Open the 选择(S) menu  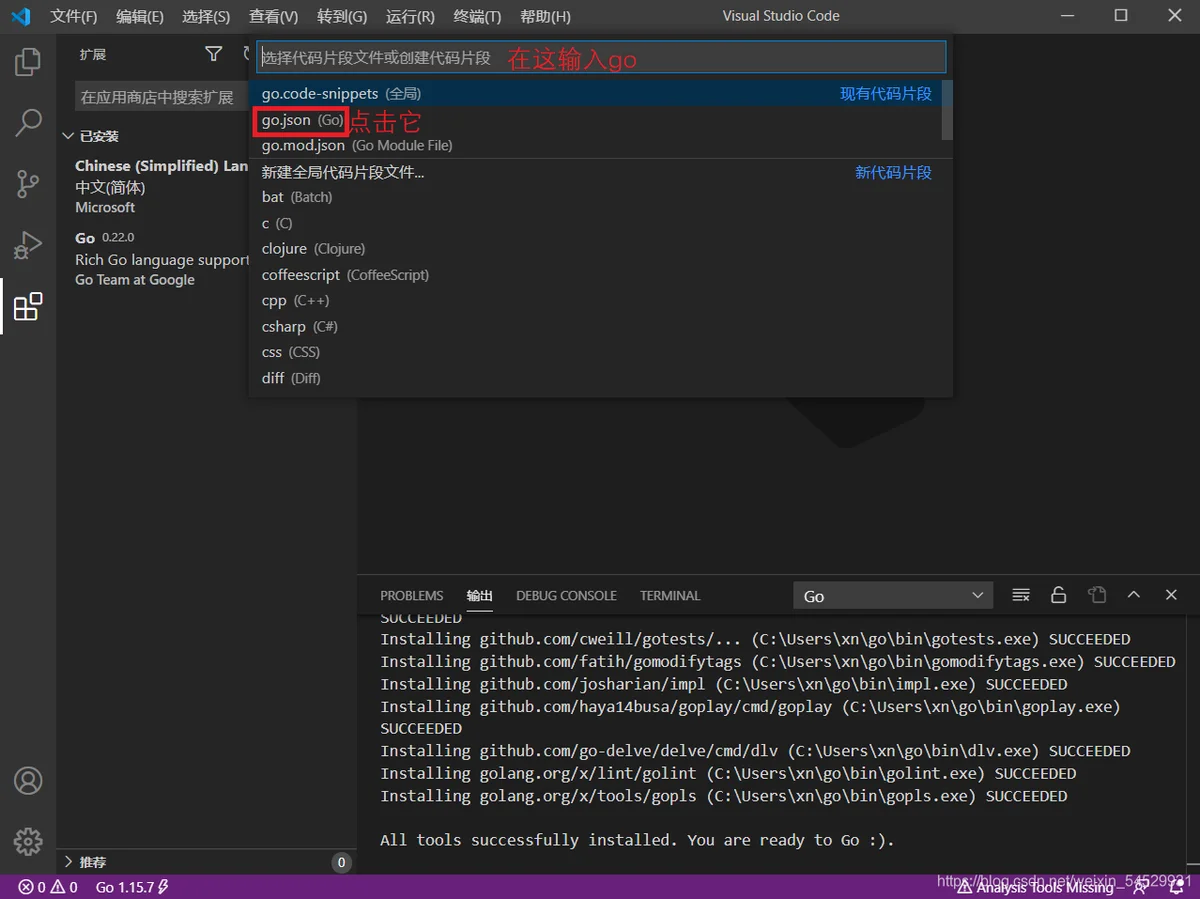pos(206,16)
